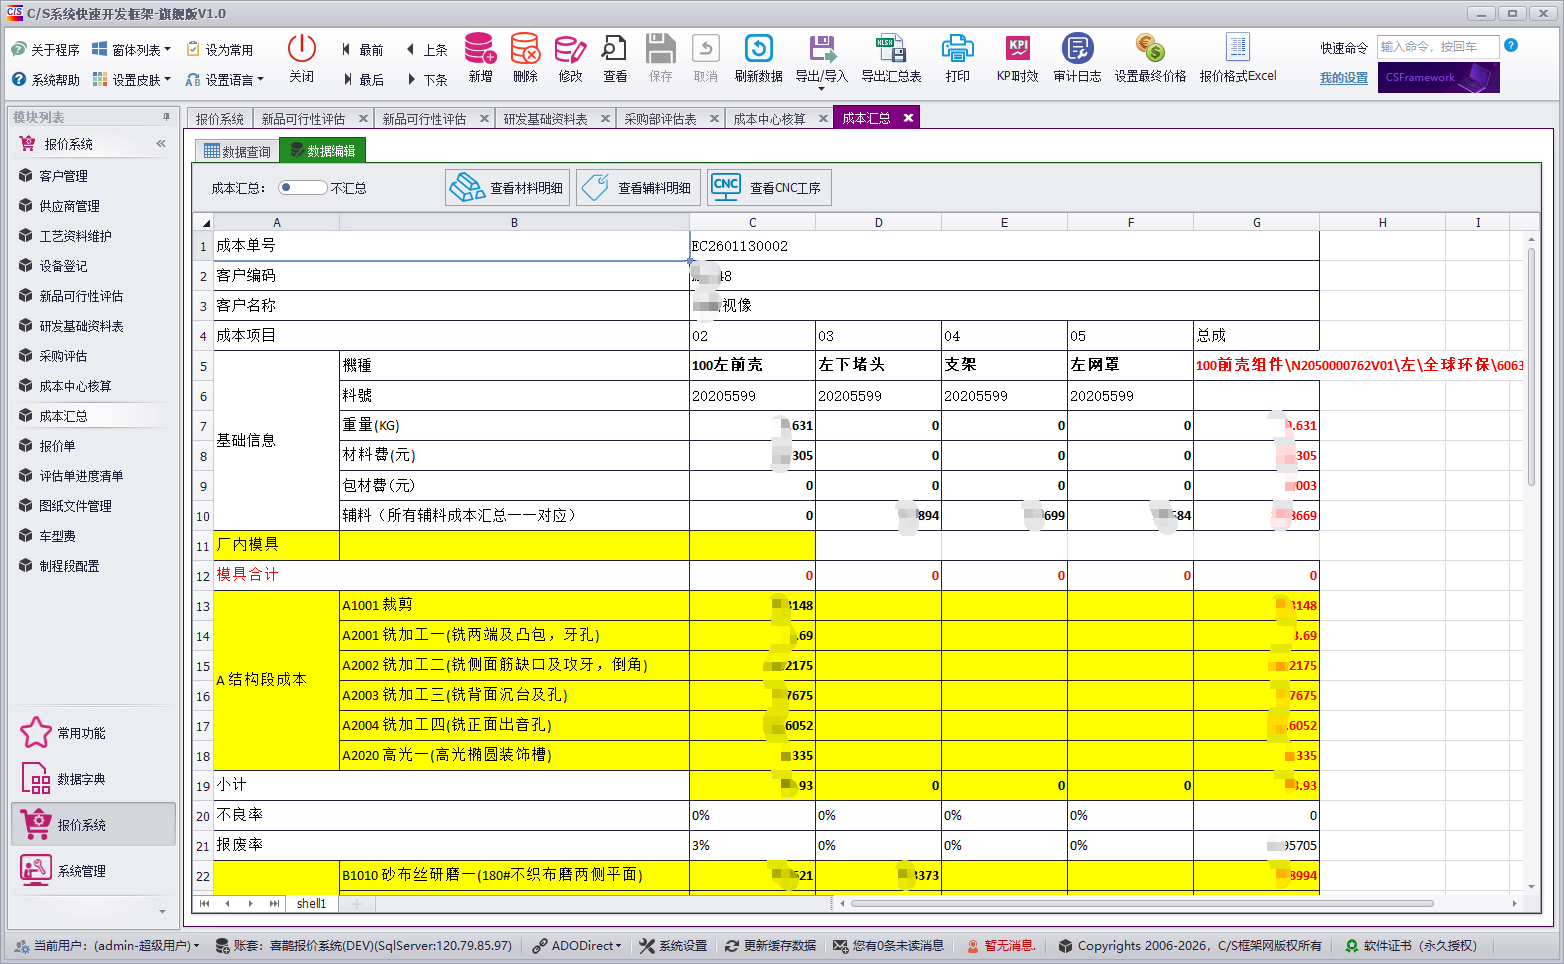Click 设为常用 in the top toolbar
Image resolution: width=1564 pixels, height=964 pixels.
point(220,50)
